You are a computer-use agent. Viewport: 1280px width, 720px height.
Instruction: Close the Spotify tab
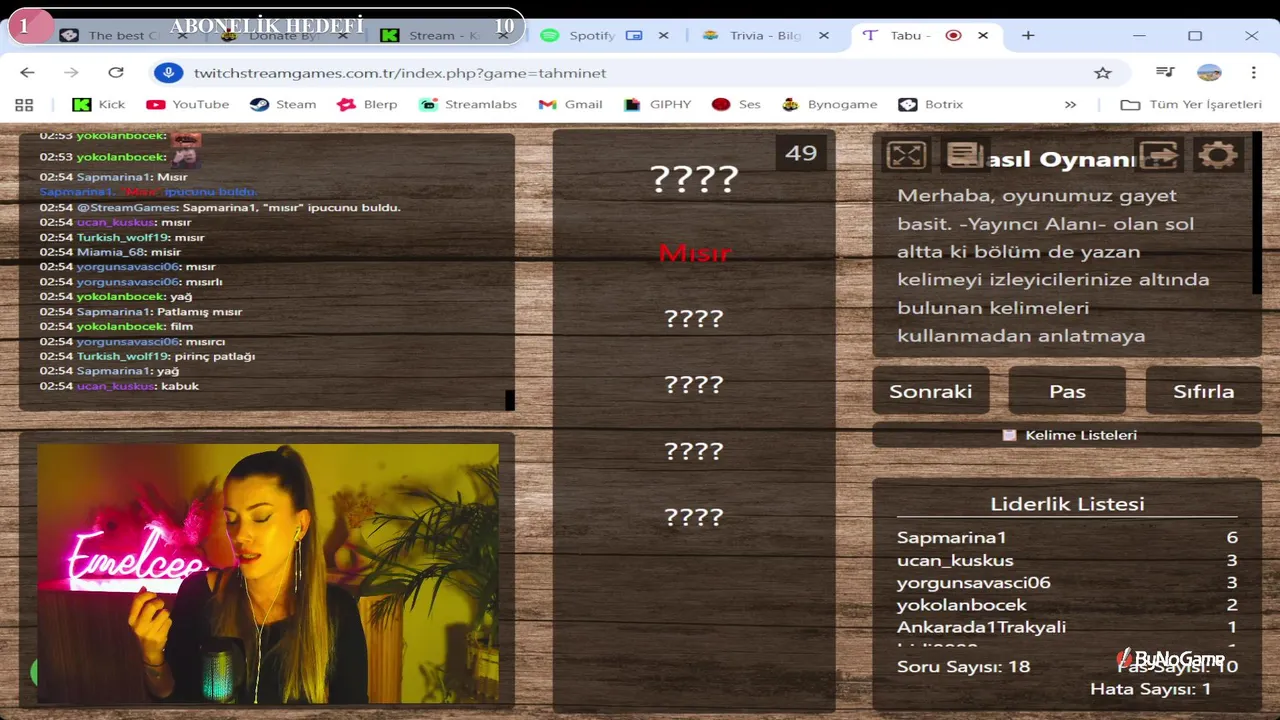(x=664, y=35)
